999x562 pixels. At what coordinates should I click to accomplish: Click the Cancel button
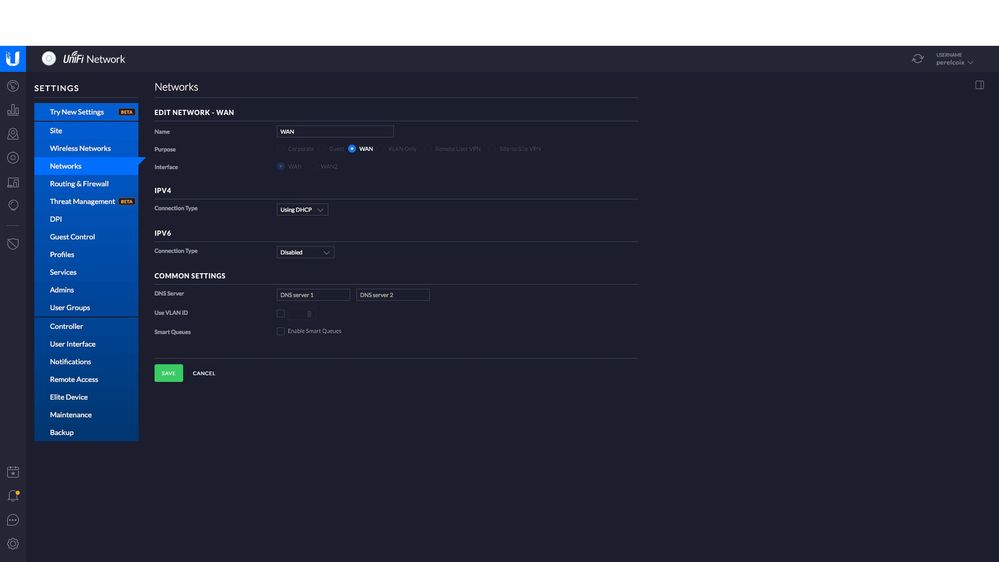tap(204, 373)
